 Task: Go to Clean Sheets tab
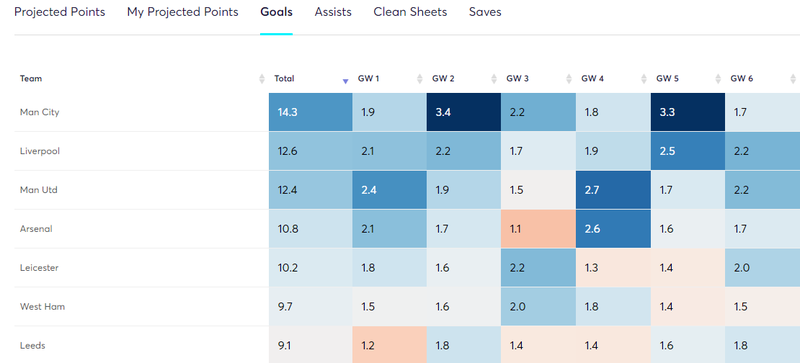click(x=410, y=12)
